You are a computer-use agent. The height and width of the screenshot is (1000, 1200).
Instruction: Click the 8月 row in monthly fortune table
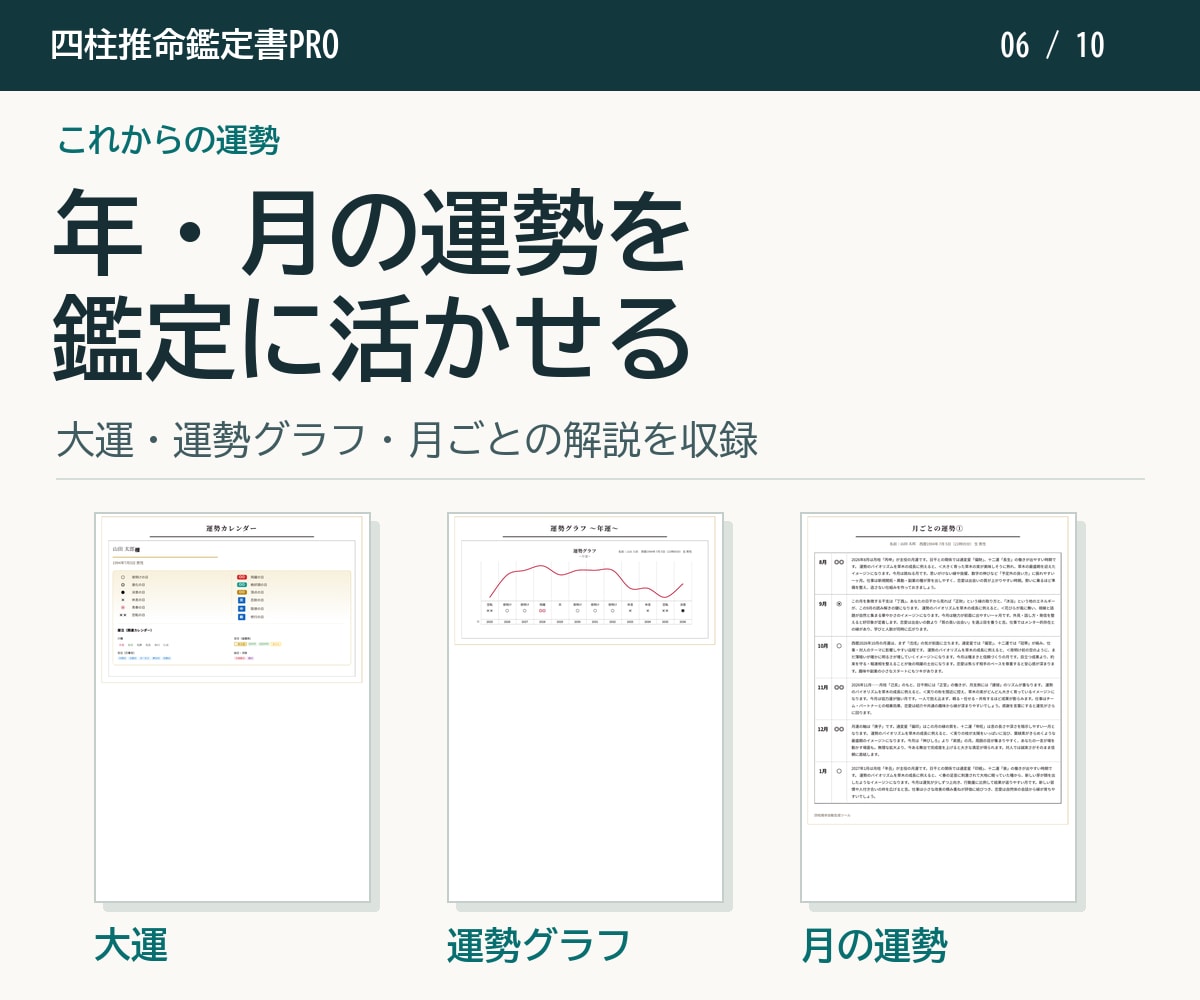click(938, 572)
